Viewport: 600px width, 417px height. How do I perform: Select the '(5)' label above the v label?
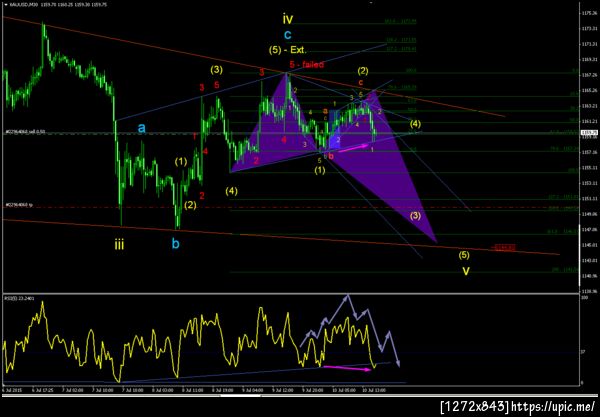(x=464, y=255)
